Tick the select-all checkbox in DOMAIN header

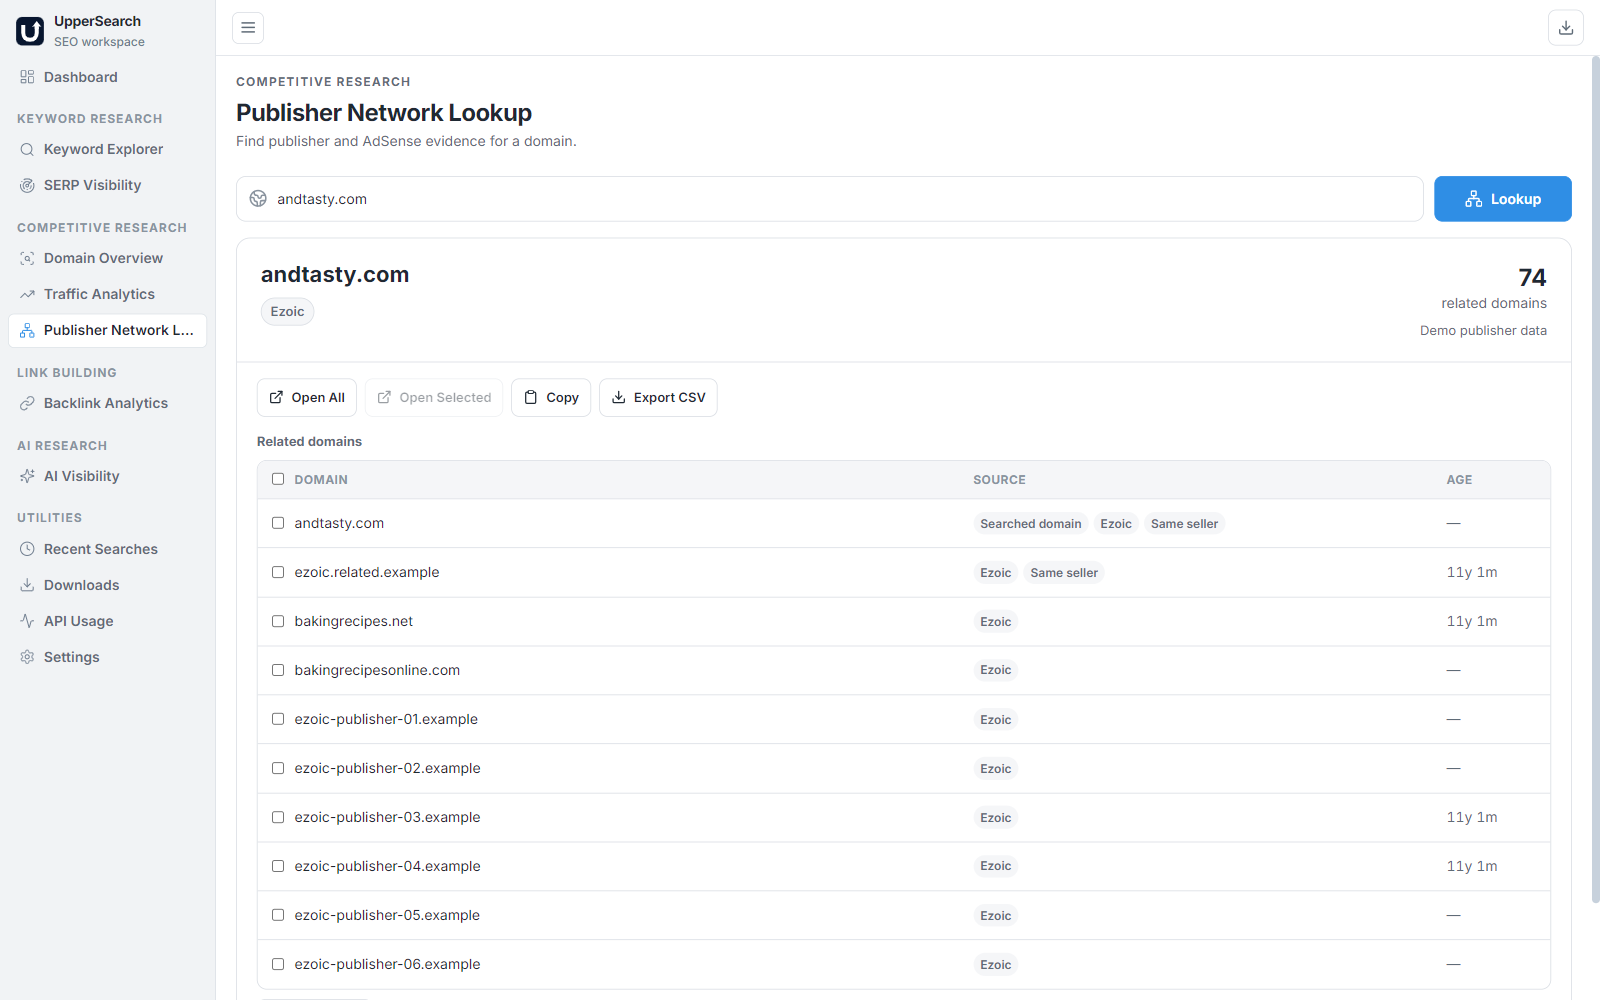pos(278,479)
